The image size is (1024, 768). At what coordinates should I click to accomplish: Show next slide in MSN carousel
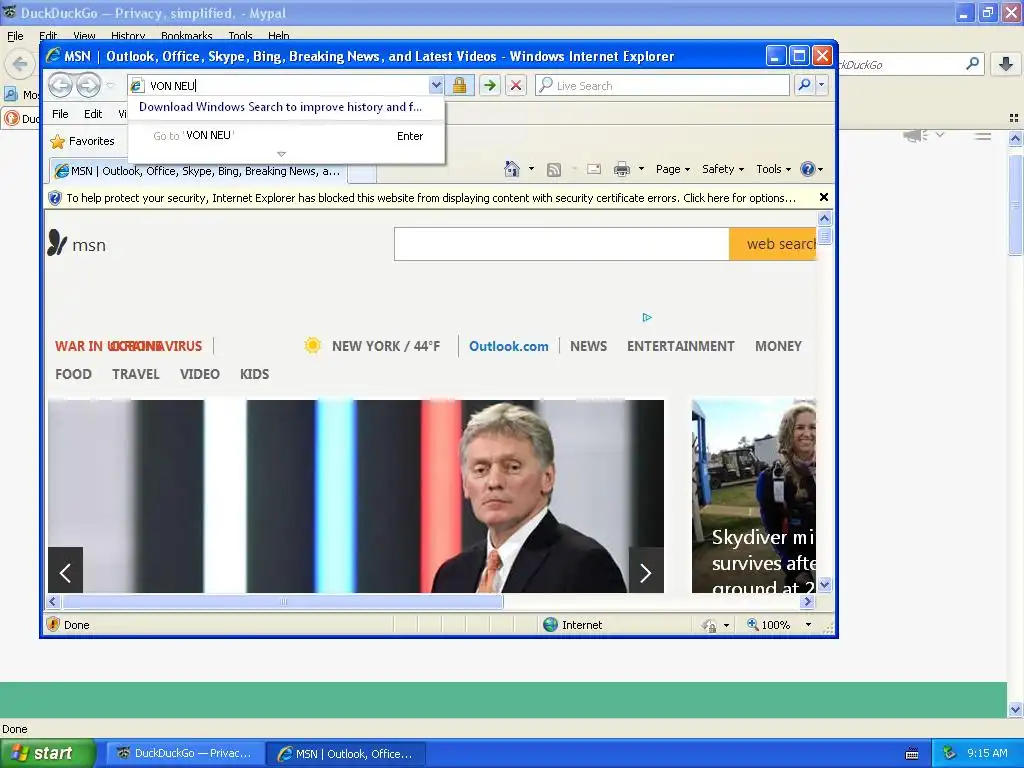pos(646,572)
